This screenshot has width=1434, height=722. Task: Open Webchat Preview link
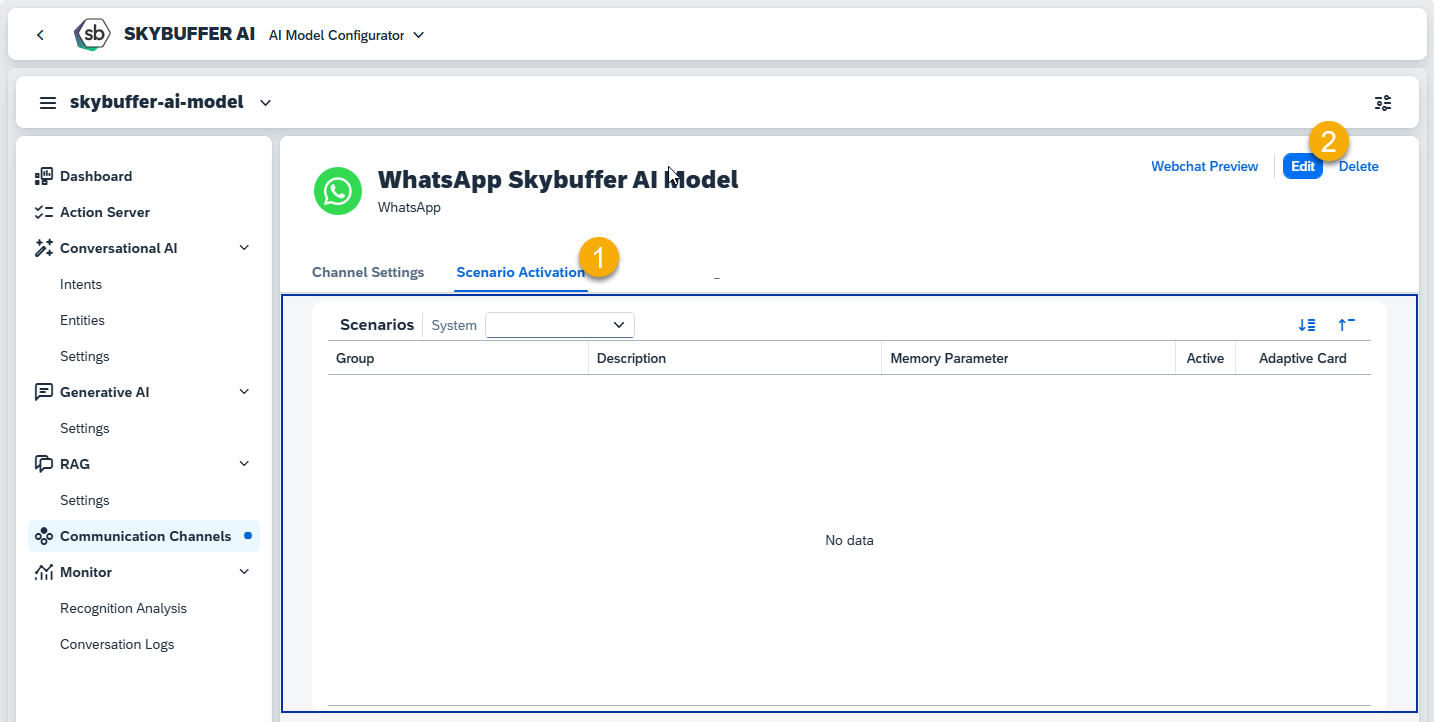coord(1204,167)
